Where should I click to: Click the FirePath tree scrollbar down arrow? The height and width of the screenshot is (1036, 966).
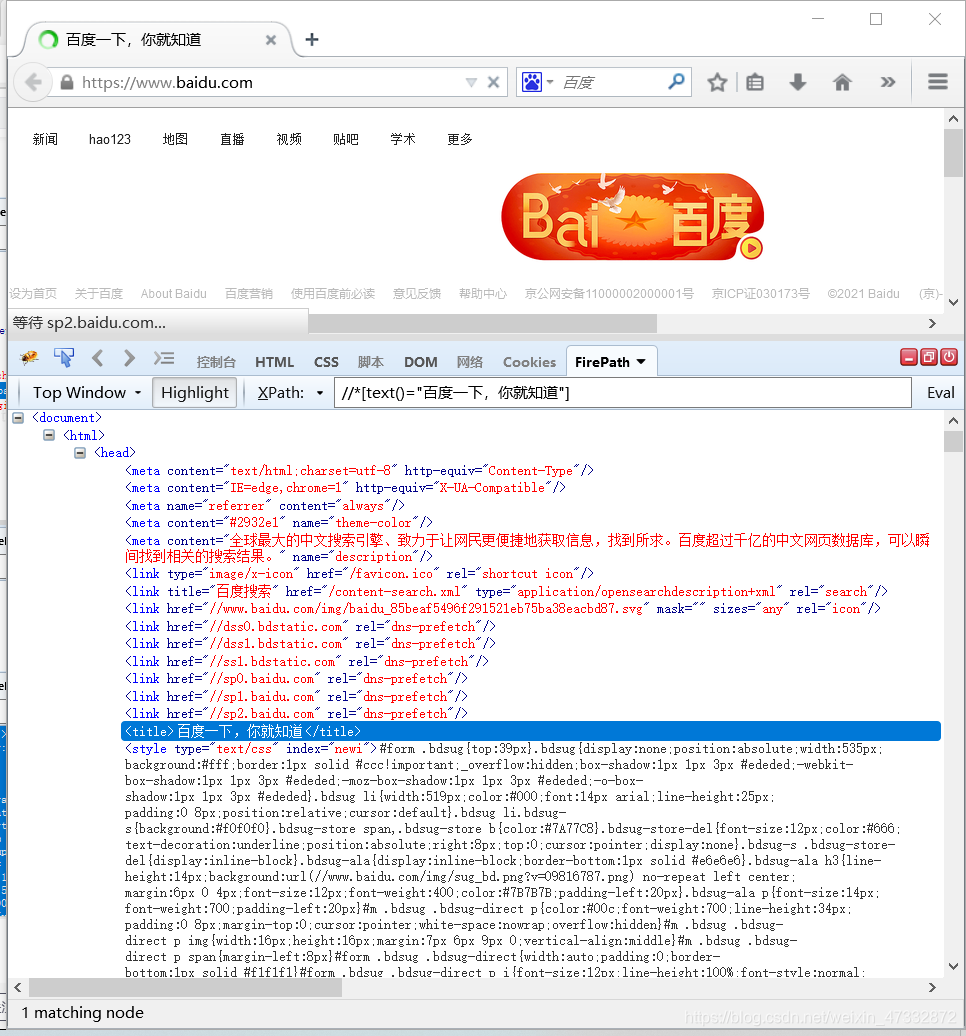click(953, 966)
